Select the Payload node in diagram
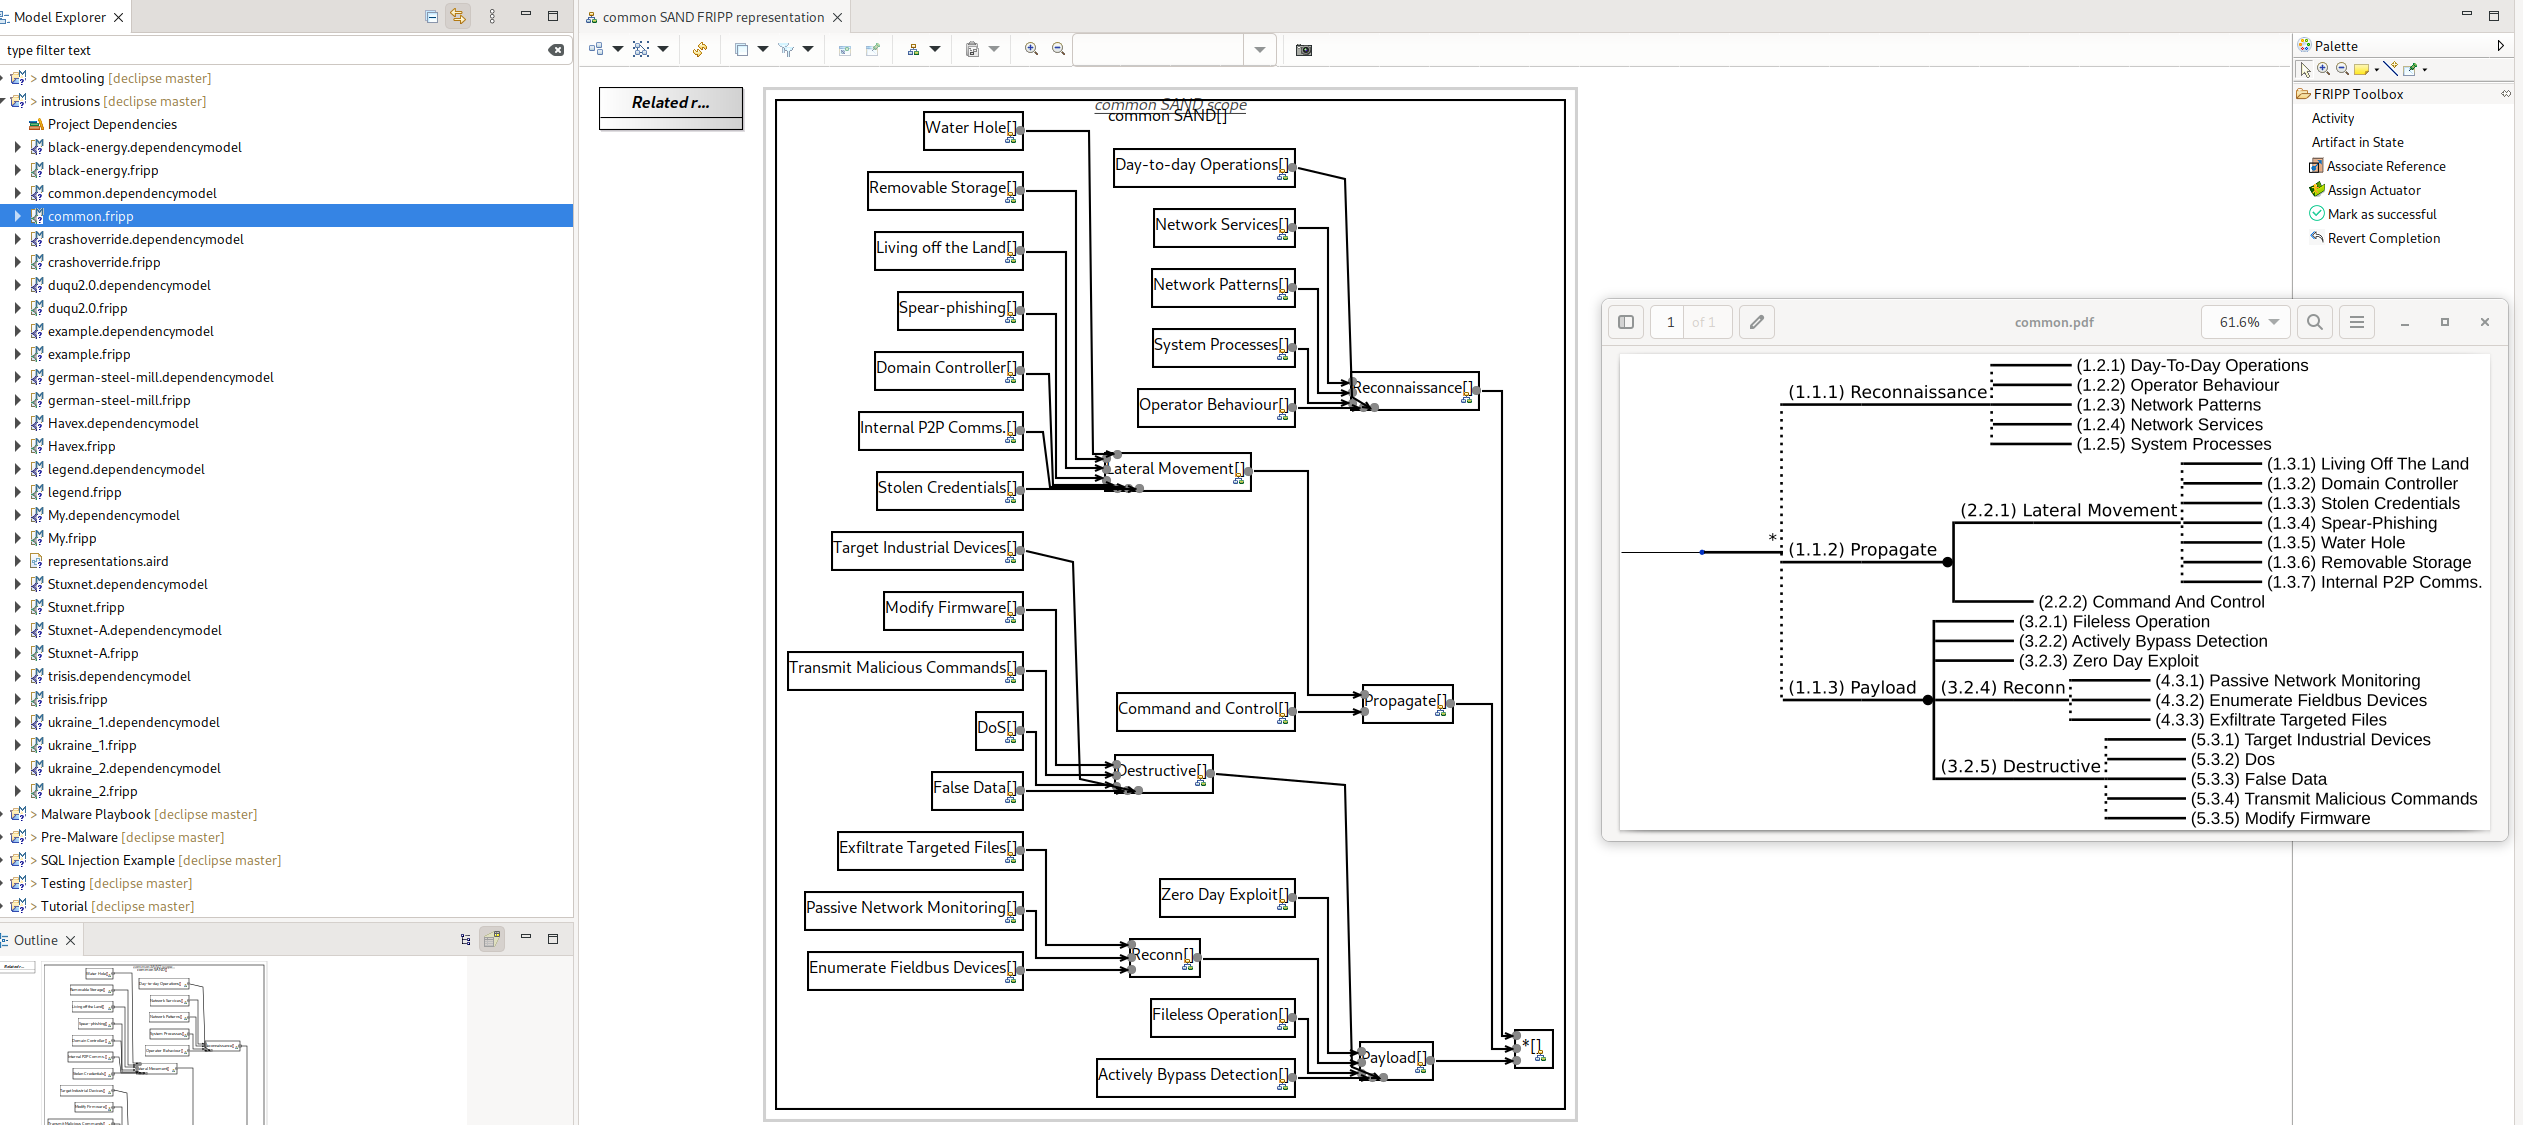This screenshot has height=1125, width=2523. [x=1396, y=1059]
